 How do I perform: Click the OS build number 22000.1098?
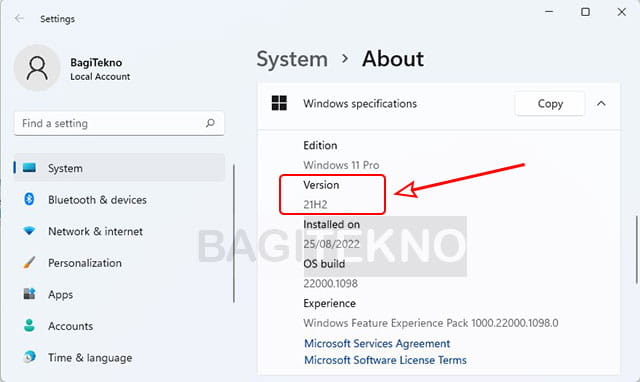click(331, 283)
